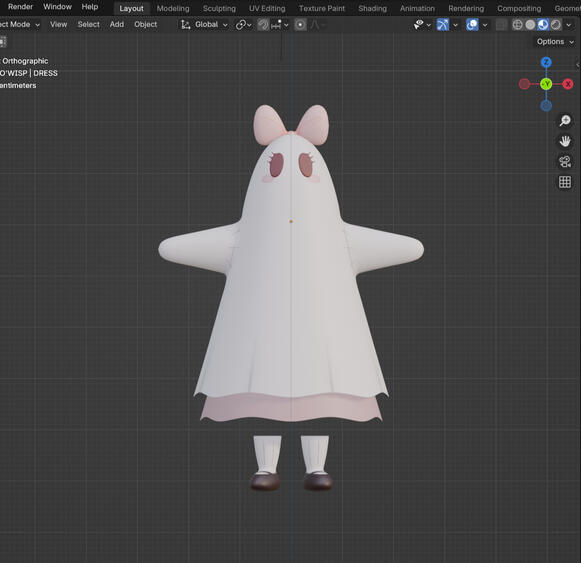Switch perspective/orthographic with grid icon
Image resolution: width=581 pixels, height=563 pixels.
tap(565, 182)
